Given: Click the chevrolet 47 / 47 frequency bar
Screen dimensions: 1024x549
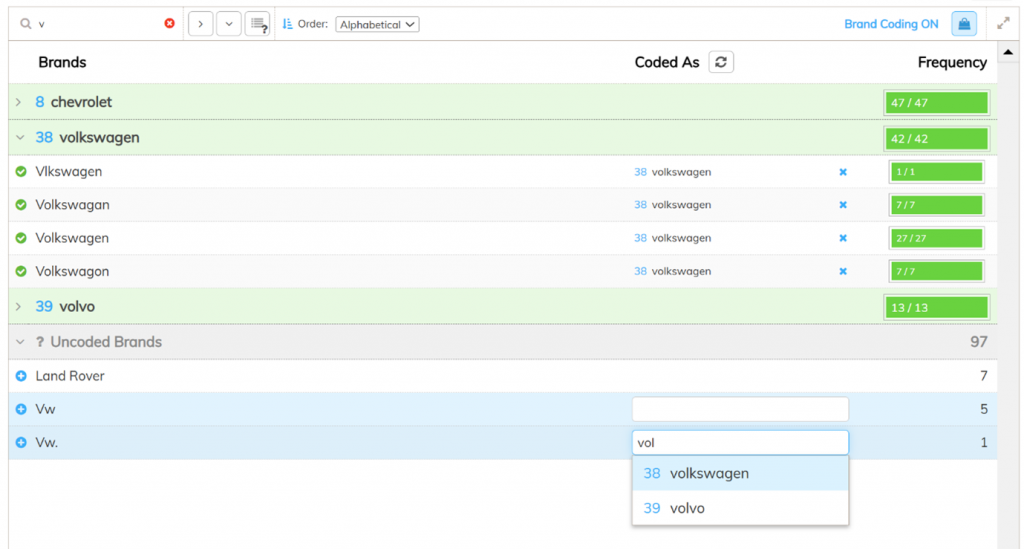Looking at the screenshot, I should click(x=936, y=102).
